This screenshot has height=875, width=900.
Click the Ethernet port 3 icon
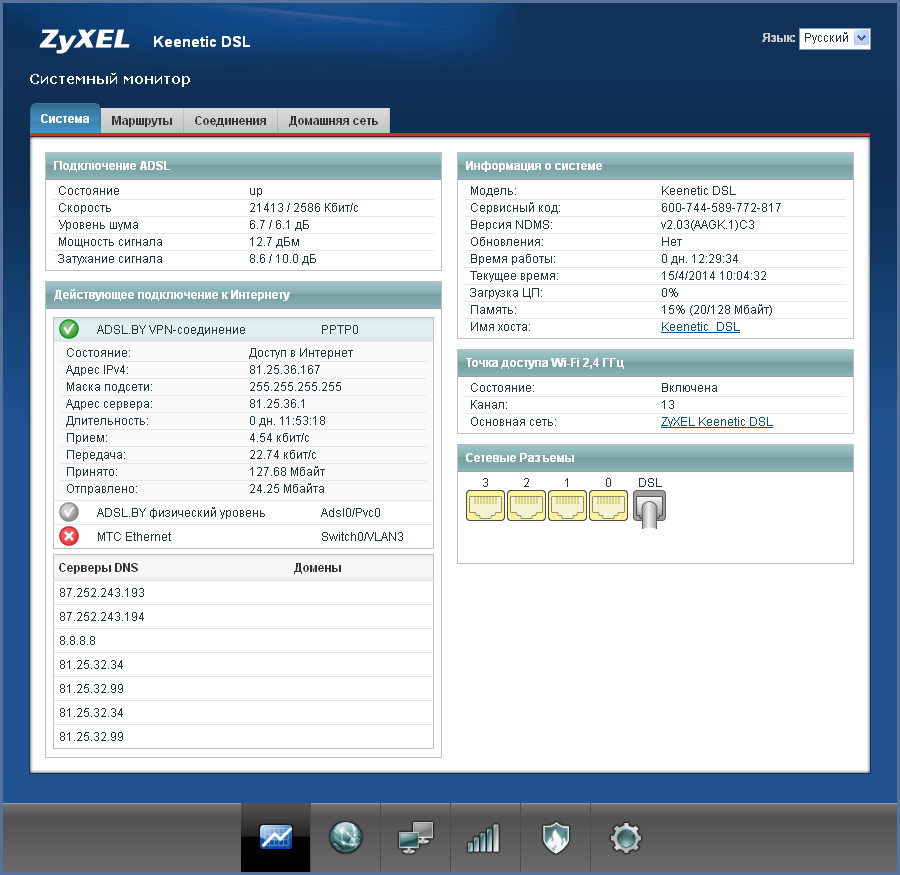(x=485, y=508)
